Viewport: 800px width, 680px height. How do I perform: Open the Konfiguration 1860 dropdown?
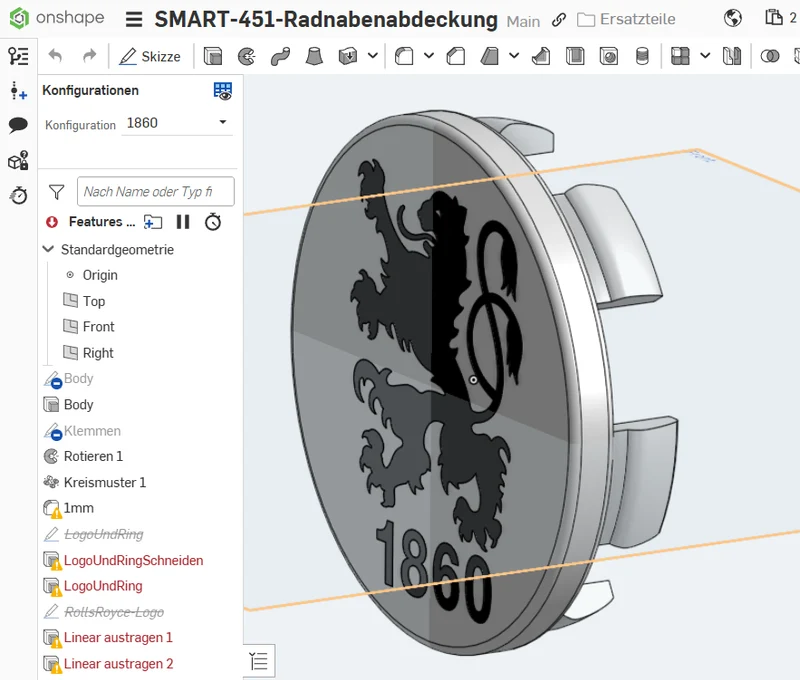[177, 123]
